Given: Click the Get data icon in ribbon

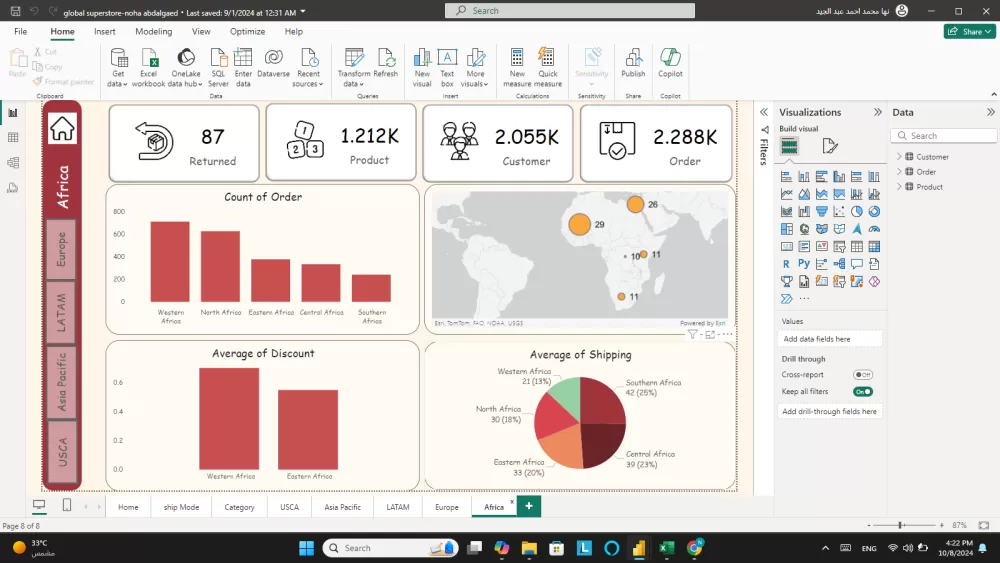Looking at the screenshot, I should (118, 60).
